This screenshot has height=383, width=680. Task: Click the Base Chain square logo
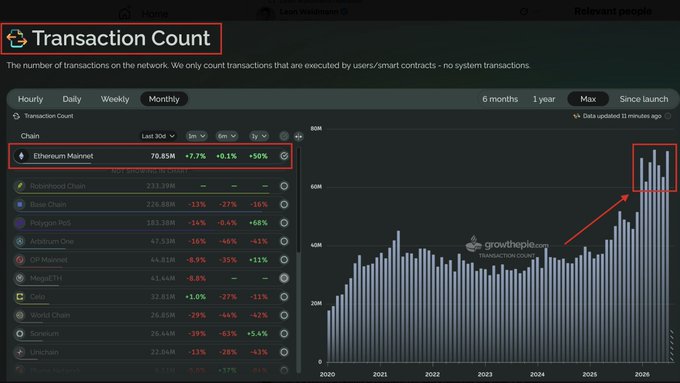[20, 204]
